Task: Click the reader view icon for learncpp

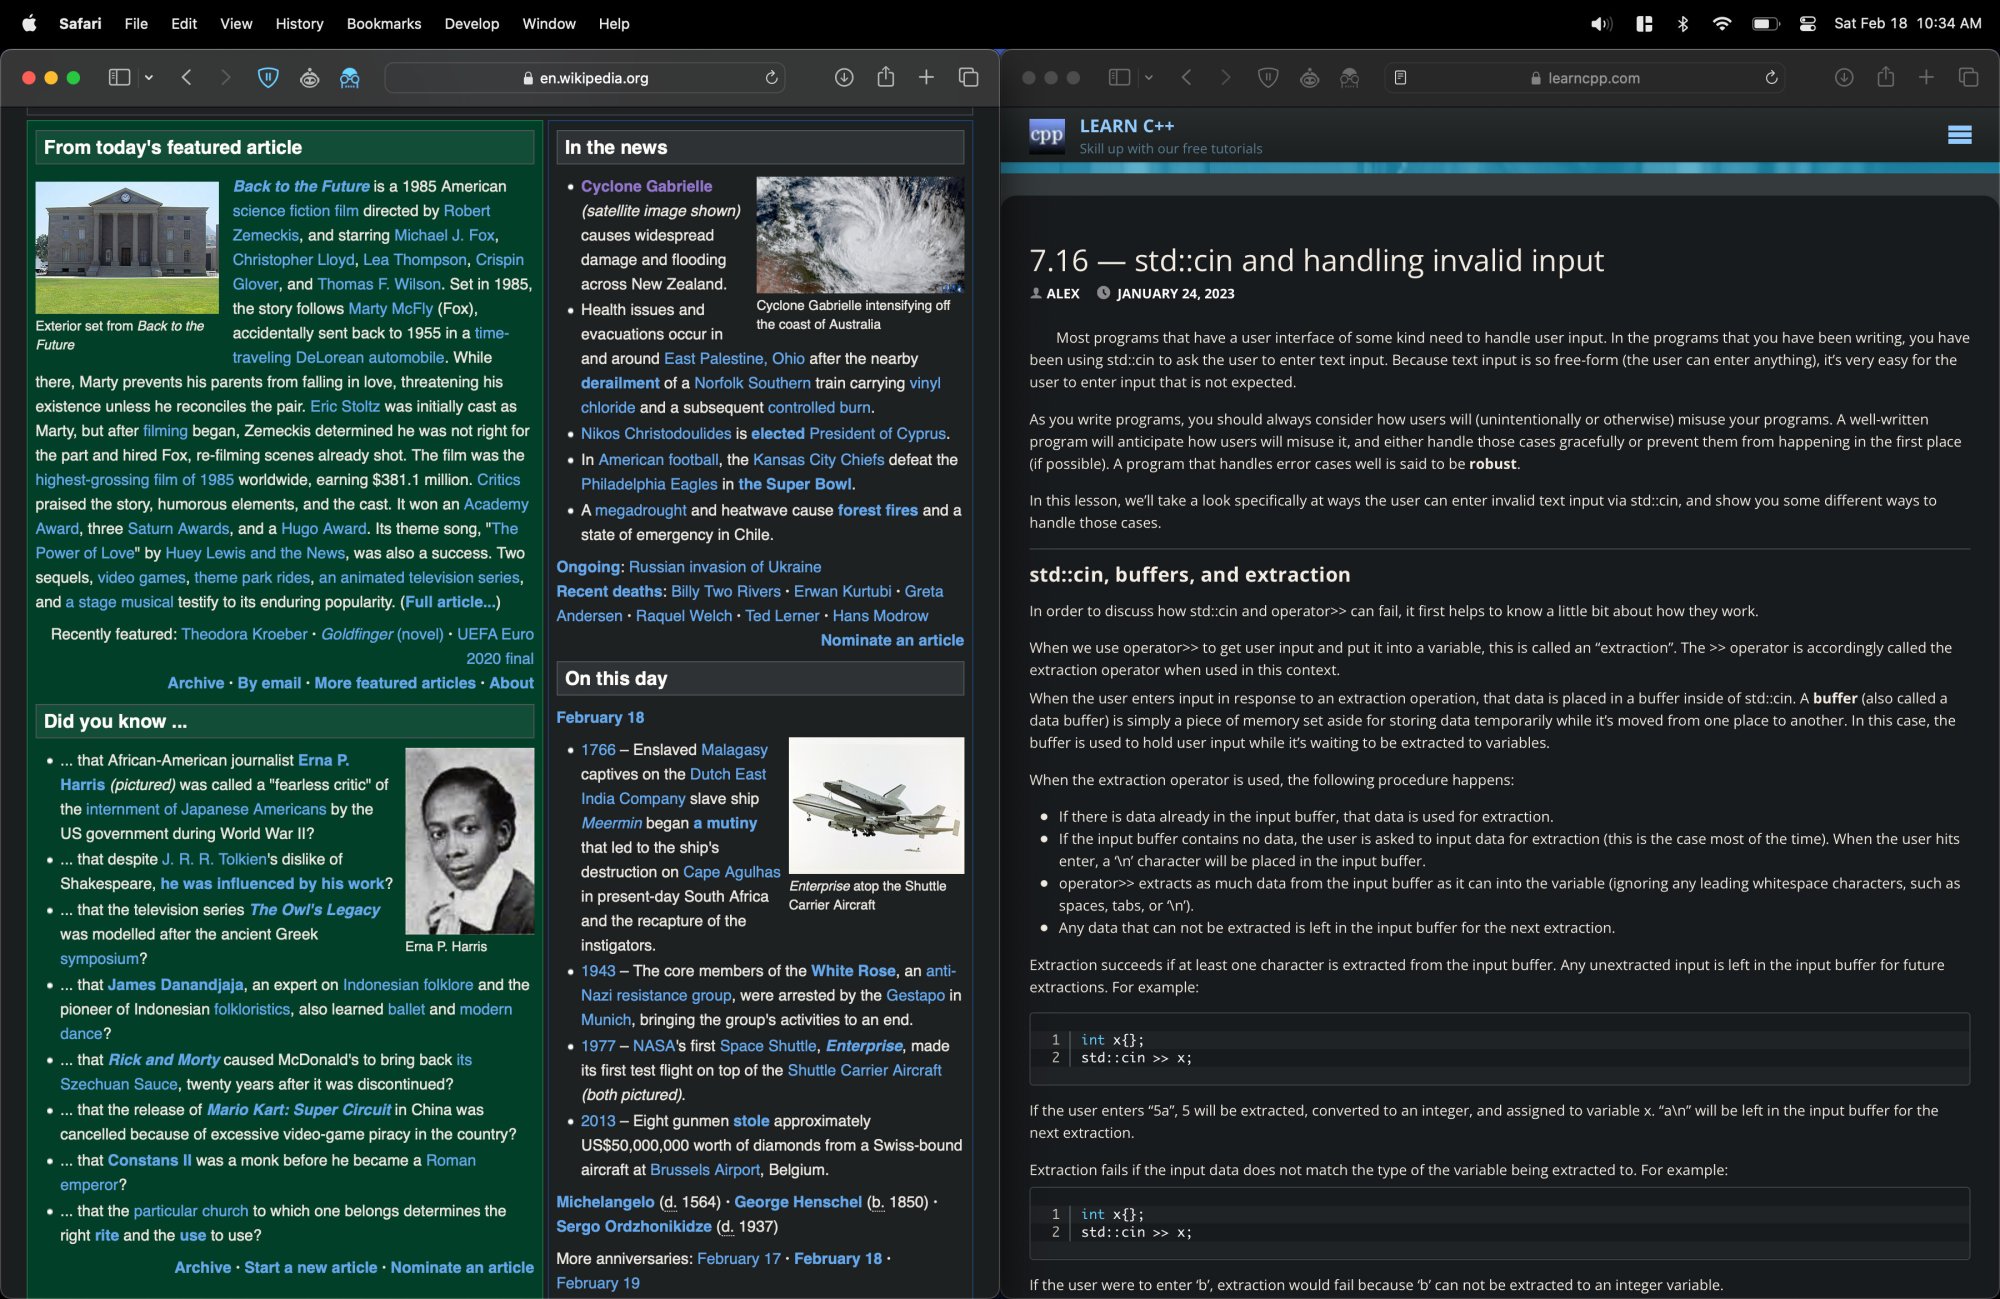Action: coord(1400,77)
